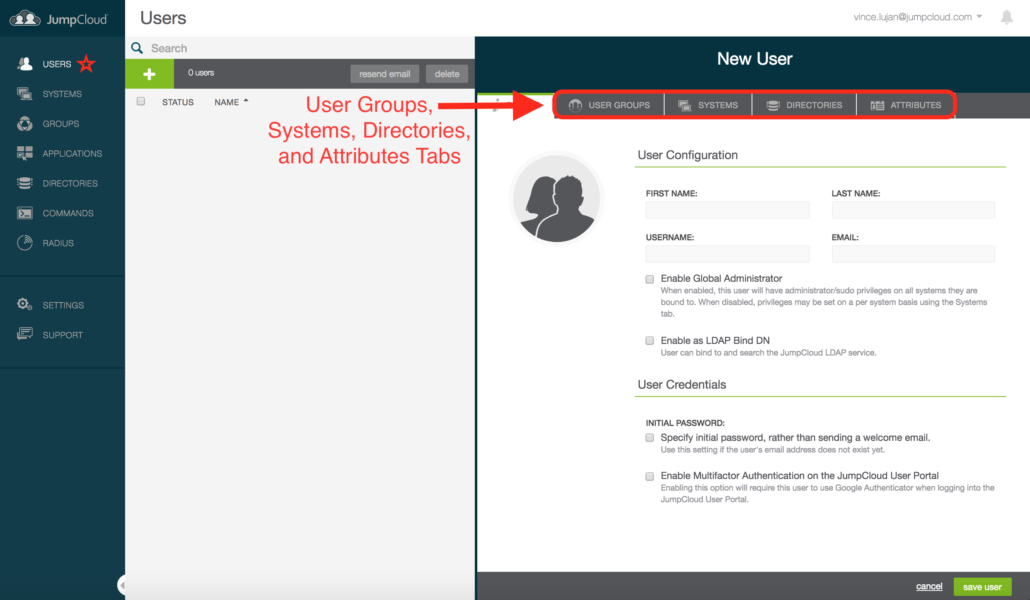Screen dimensions: 1030x600
Task: Click the notification bell icon
Action: [1006, 17]
